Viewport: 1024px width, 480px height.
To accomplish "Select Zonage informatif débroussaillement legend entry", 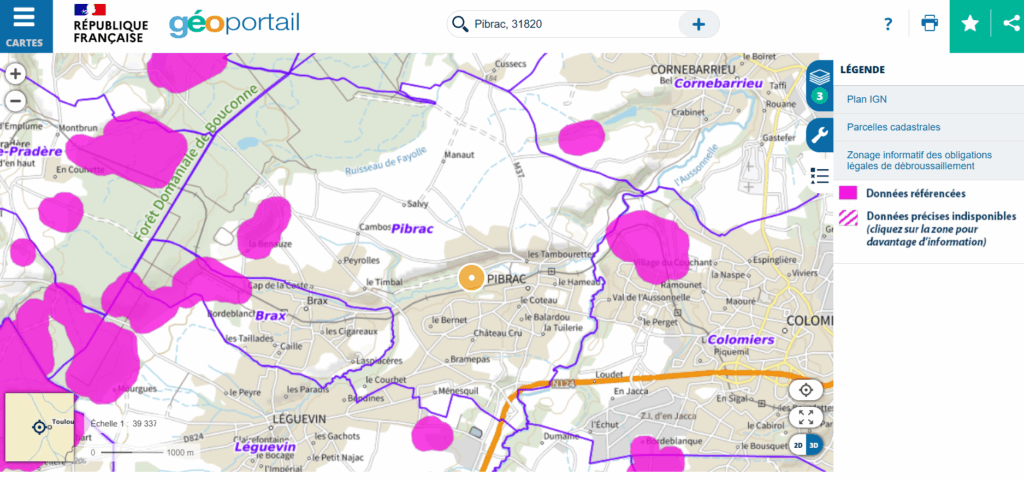I will [x=918, y=161].
